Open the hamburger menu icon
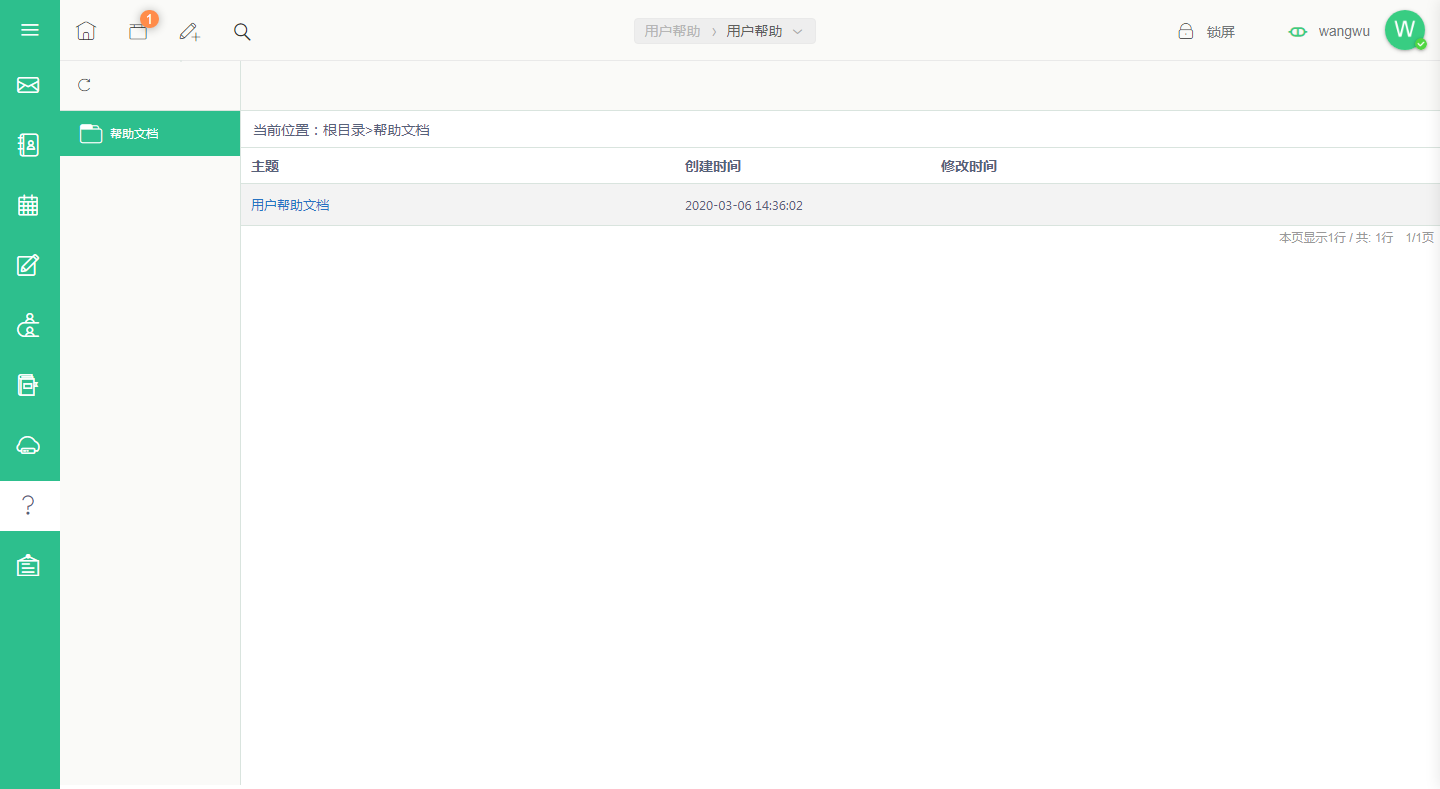1440x789 pixels. 30,30
